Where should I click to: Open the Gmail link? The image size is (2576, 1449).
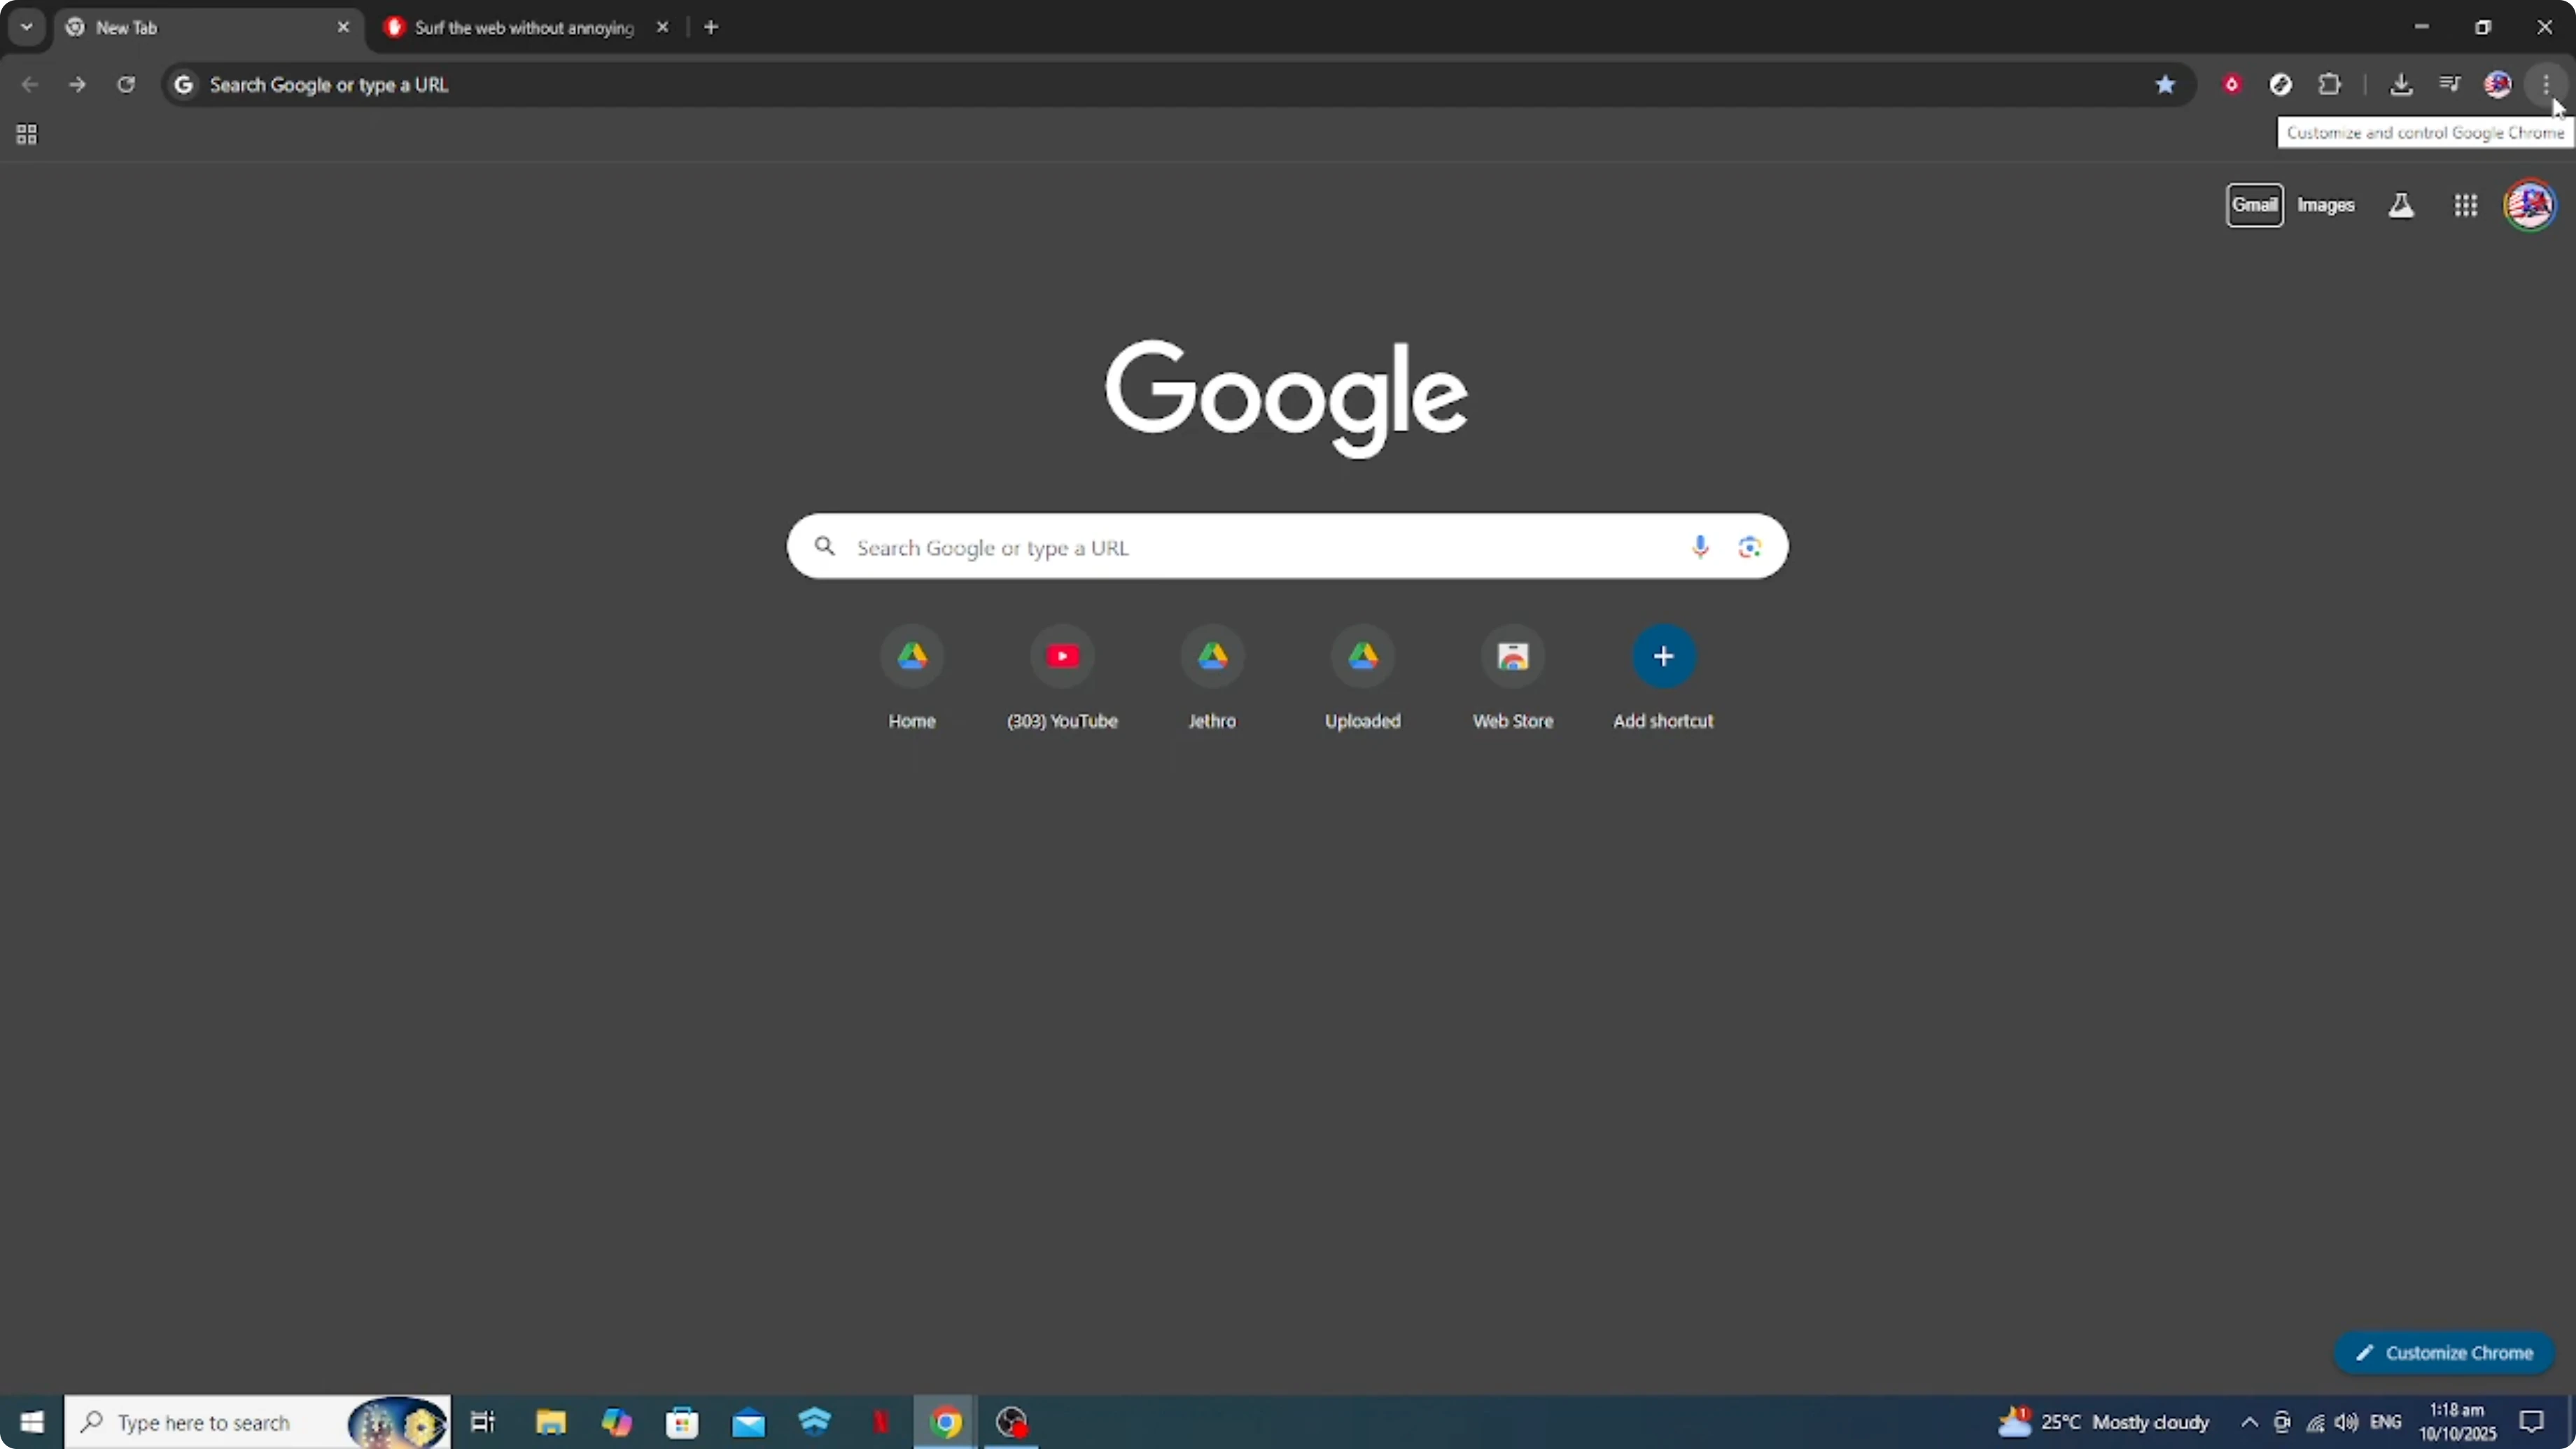tap(2256, 205)
